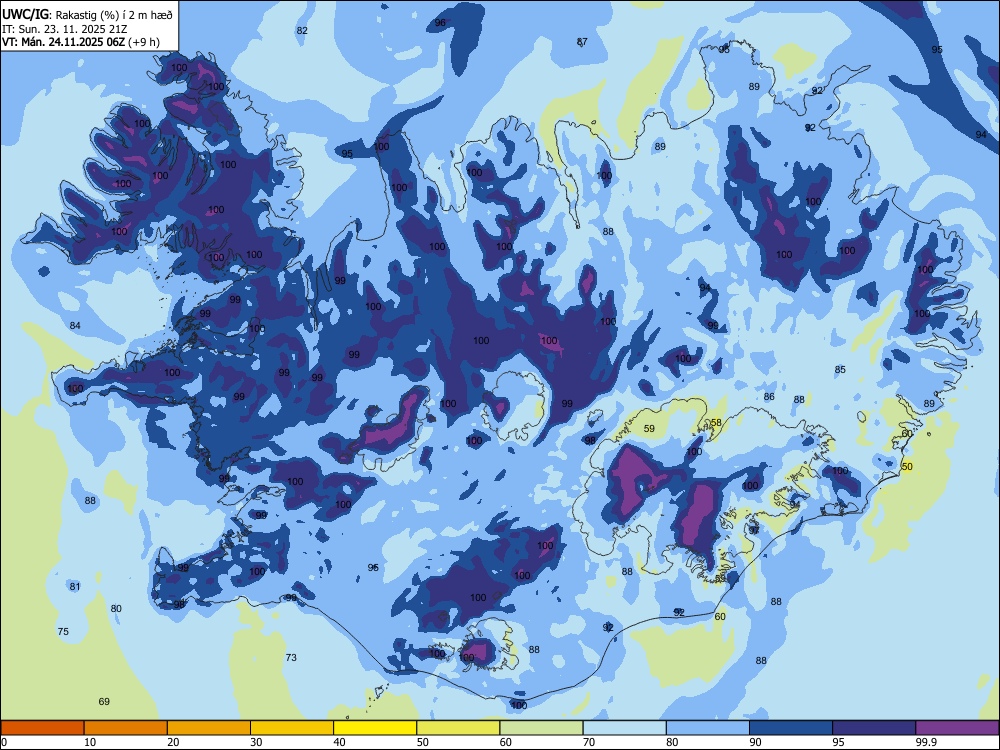Click the '30' legend tick label

click(x=256, y=742)
